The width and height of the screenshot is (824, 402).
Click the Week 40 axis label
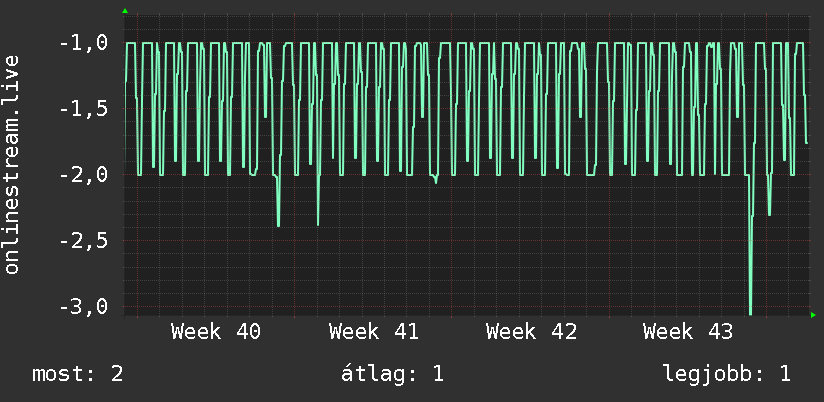[216, 332]
